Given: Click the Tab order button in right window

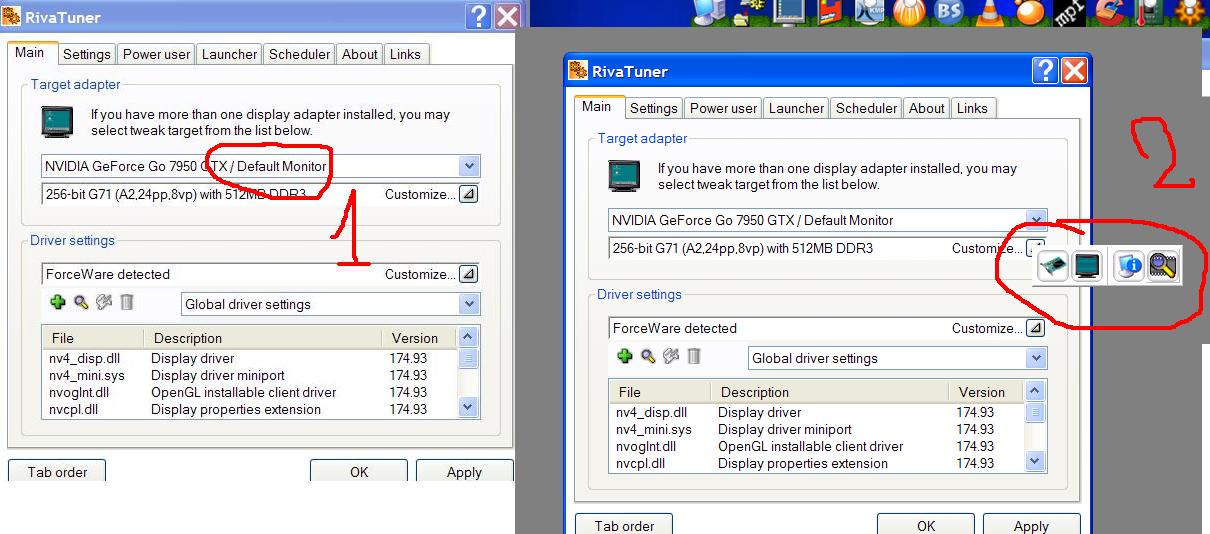Looking at the screenshot, I should [x=624, y=526].
